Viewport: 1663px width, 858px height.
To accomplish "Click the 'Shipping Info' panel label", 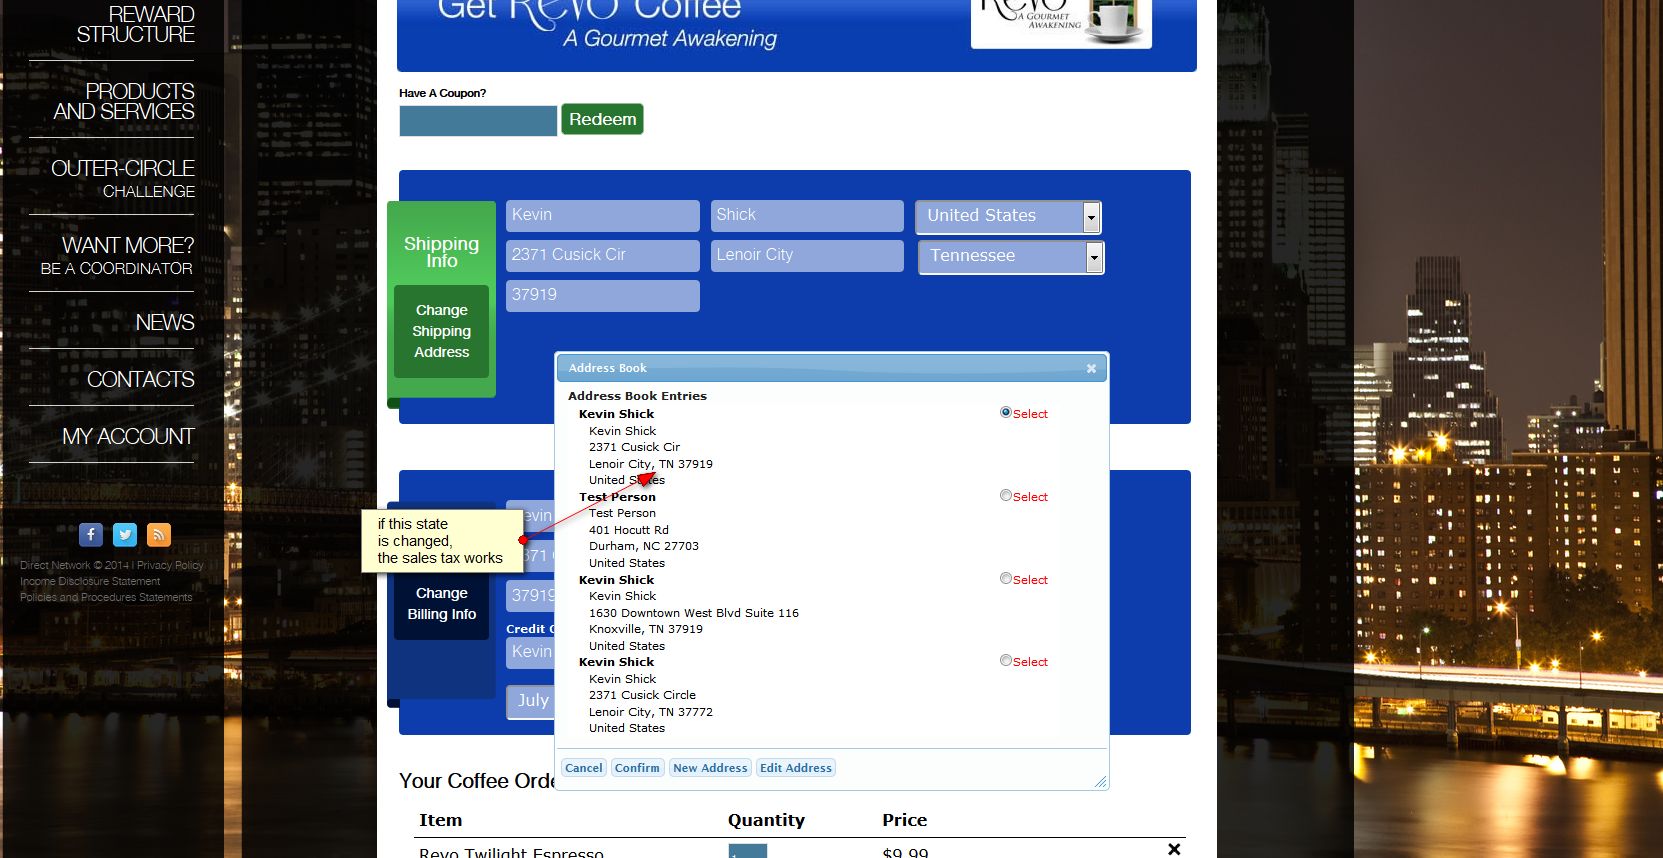I will pyautogui.click(x=441, y=252).
